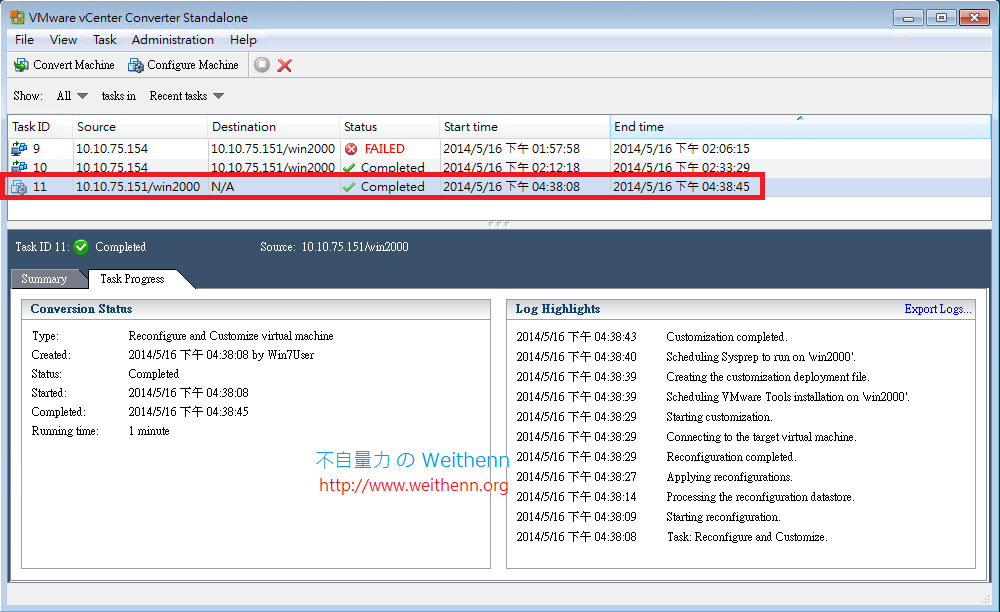Click start time 下午 04:38:08 in task 11

[511, 187]
